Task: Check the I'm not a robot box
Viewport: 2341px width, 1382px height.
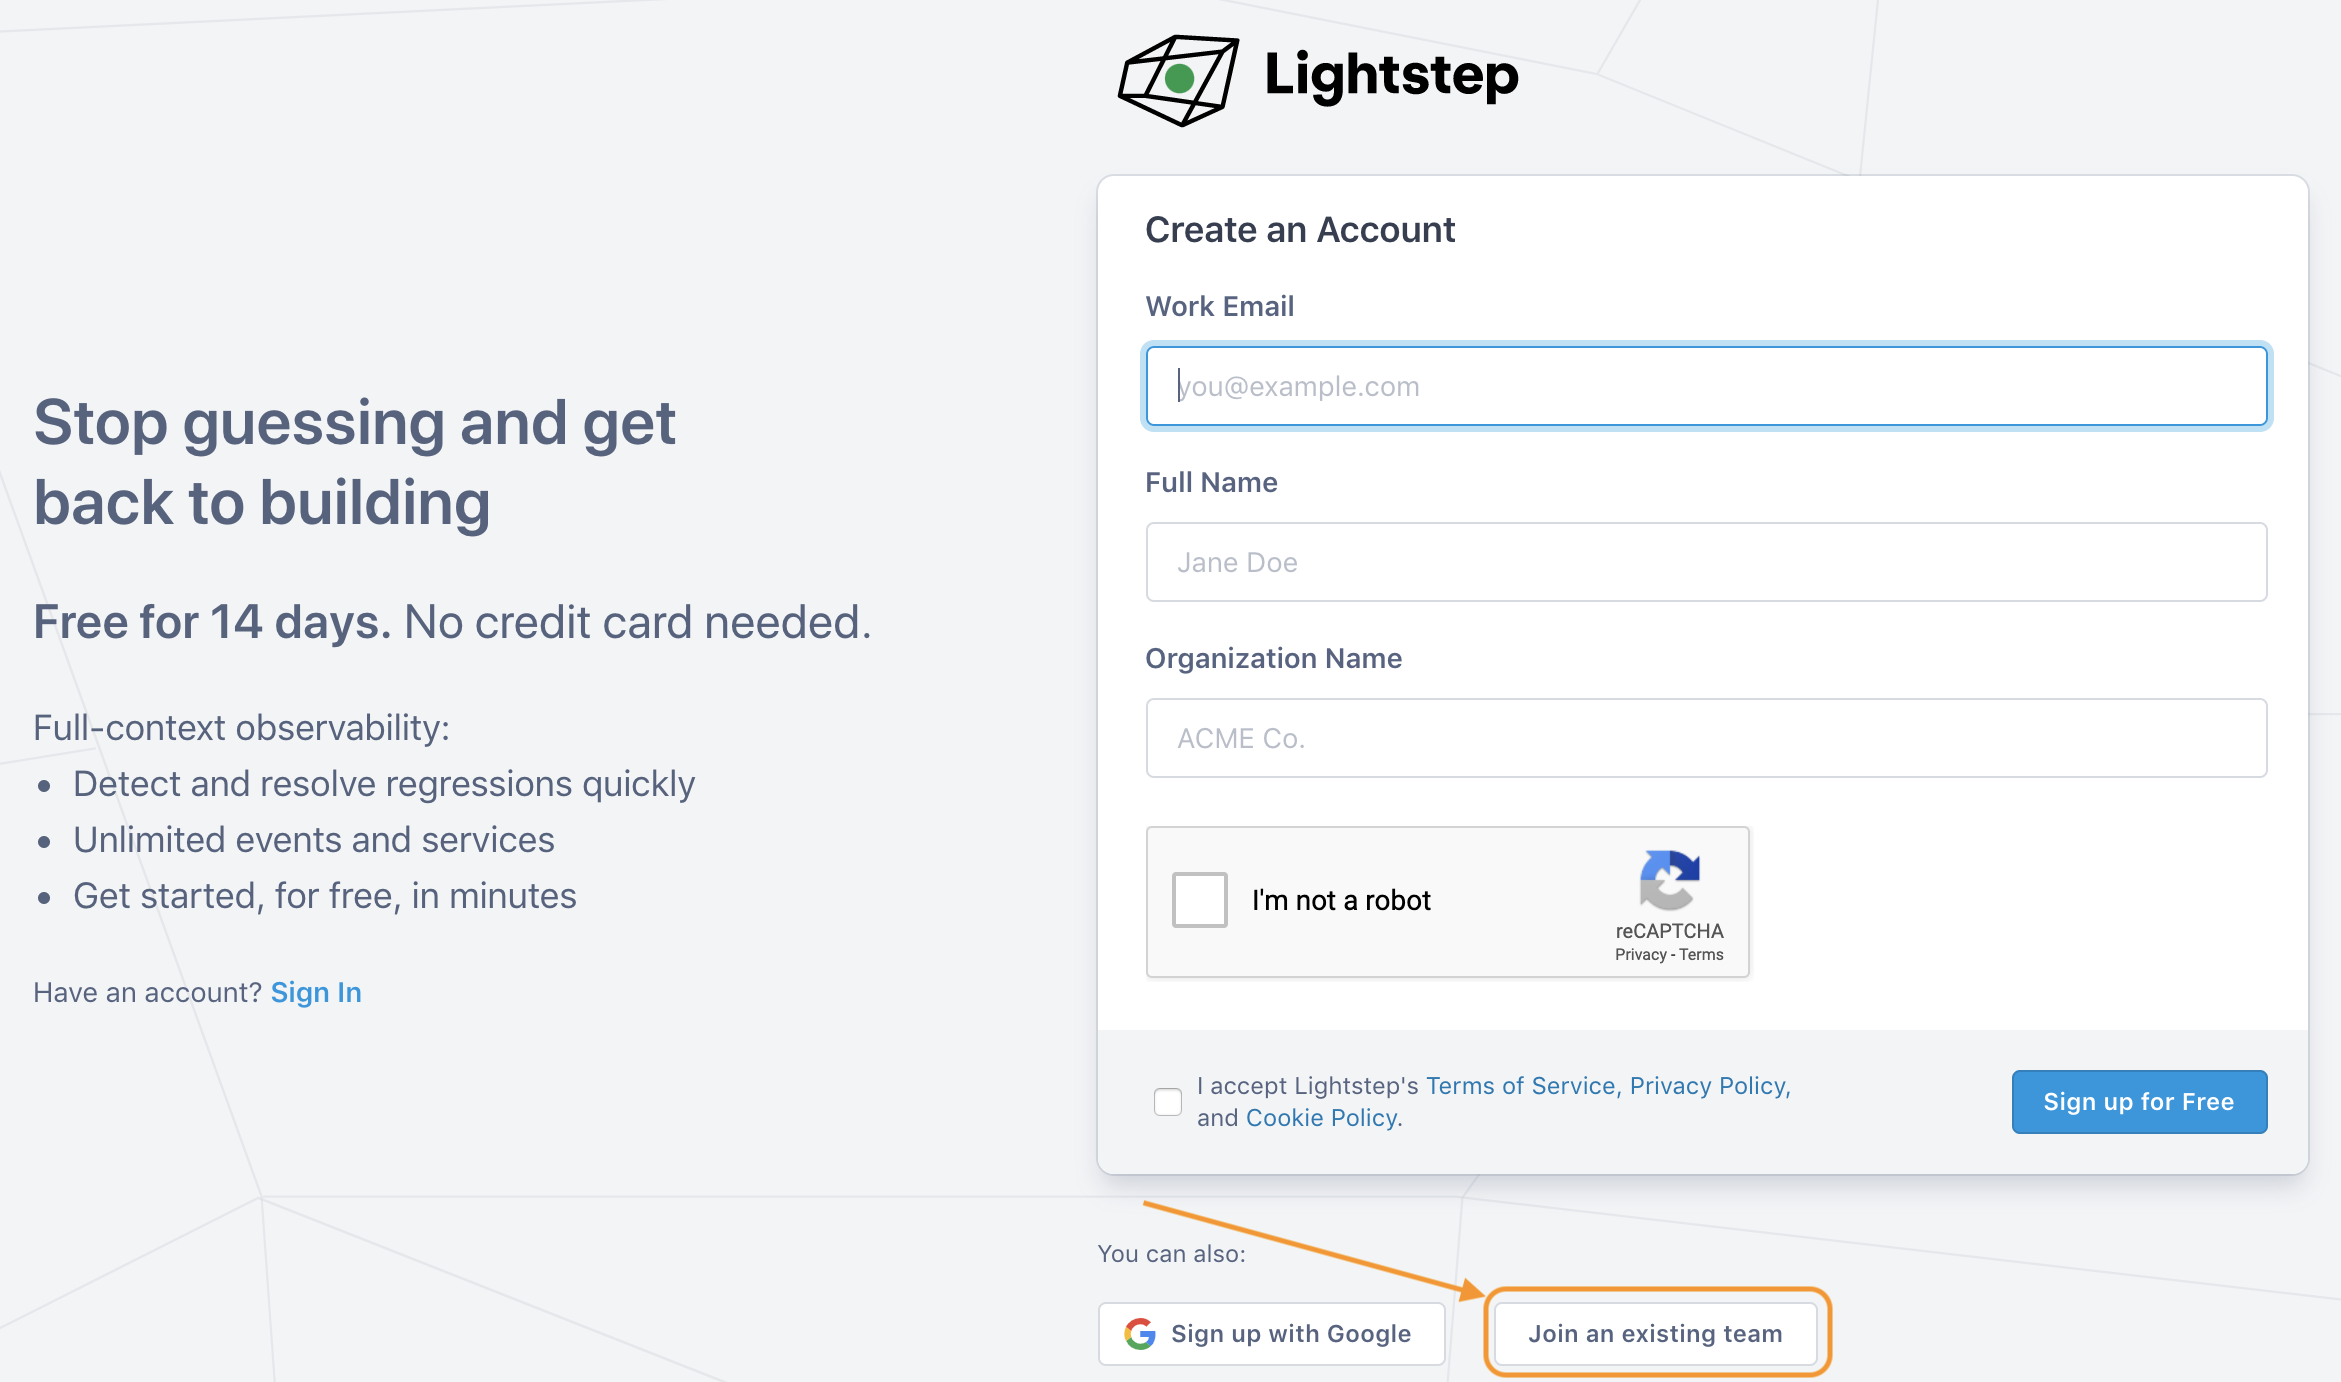Action: point(1199,900)
